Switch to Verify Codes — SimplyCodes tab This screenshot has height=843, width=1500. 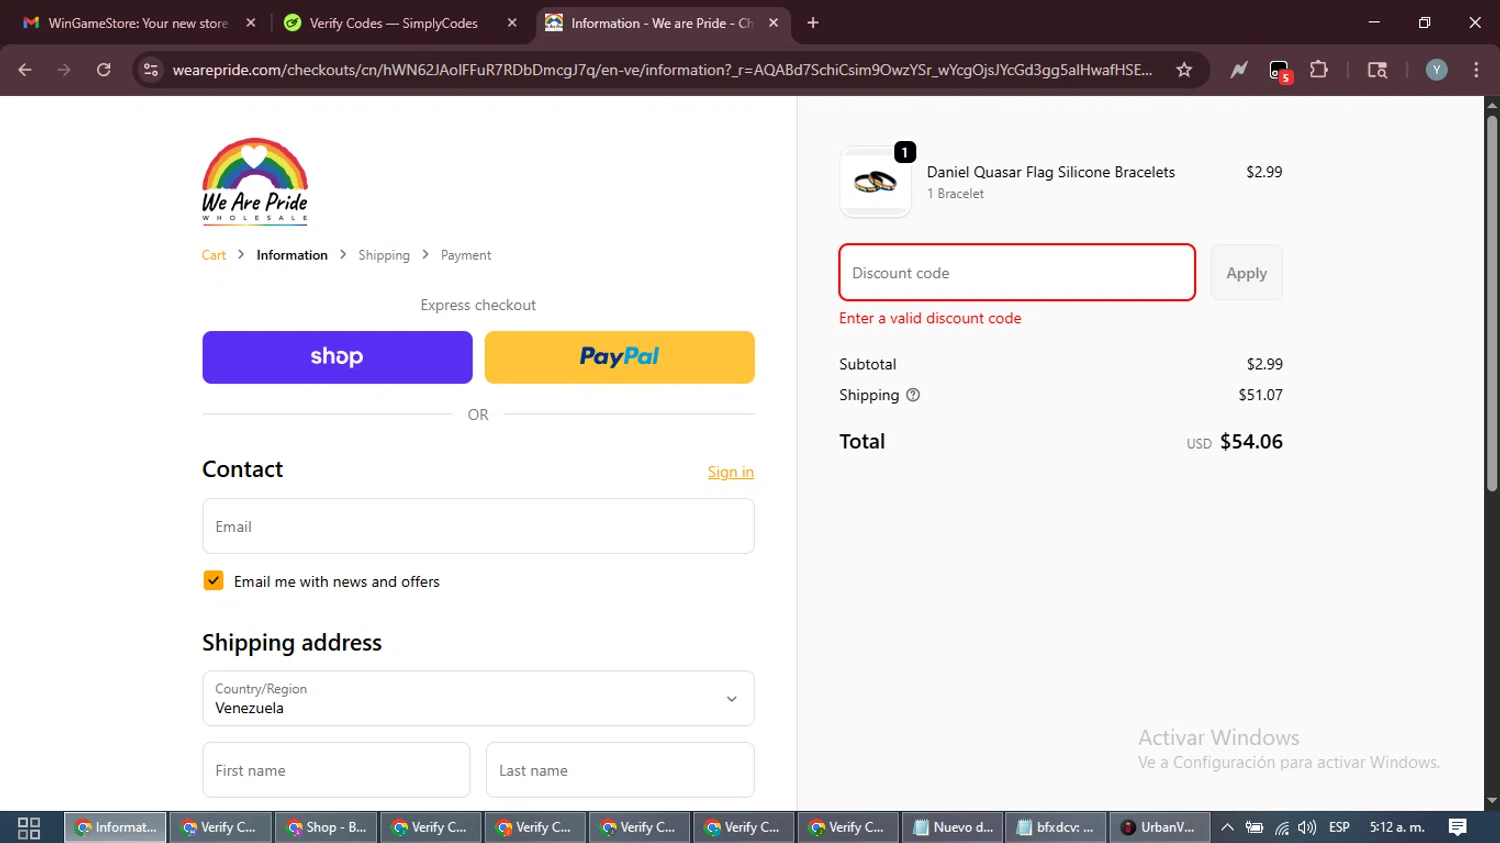pos(394,23)
